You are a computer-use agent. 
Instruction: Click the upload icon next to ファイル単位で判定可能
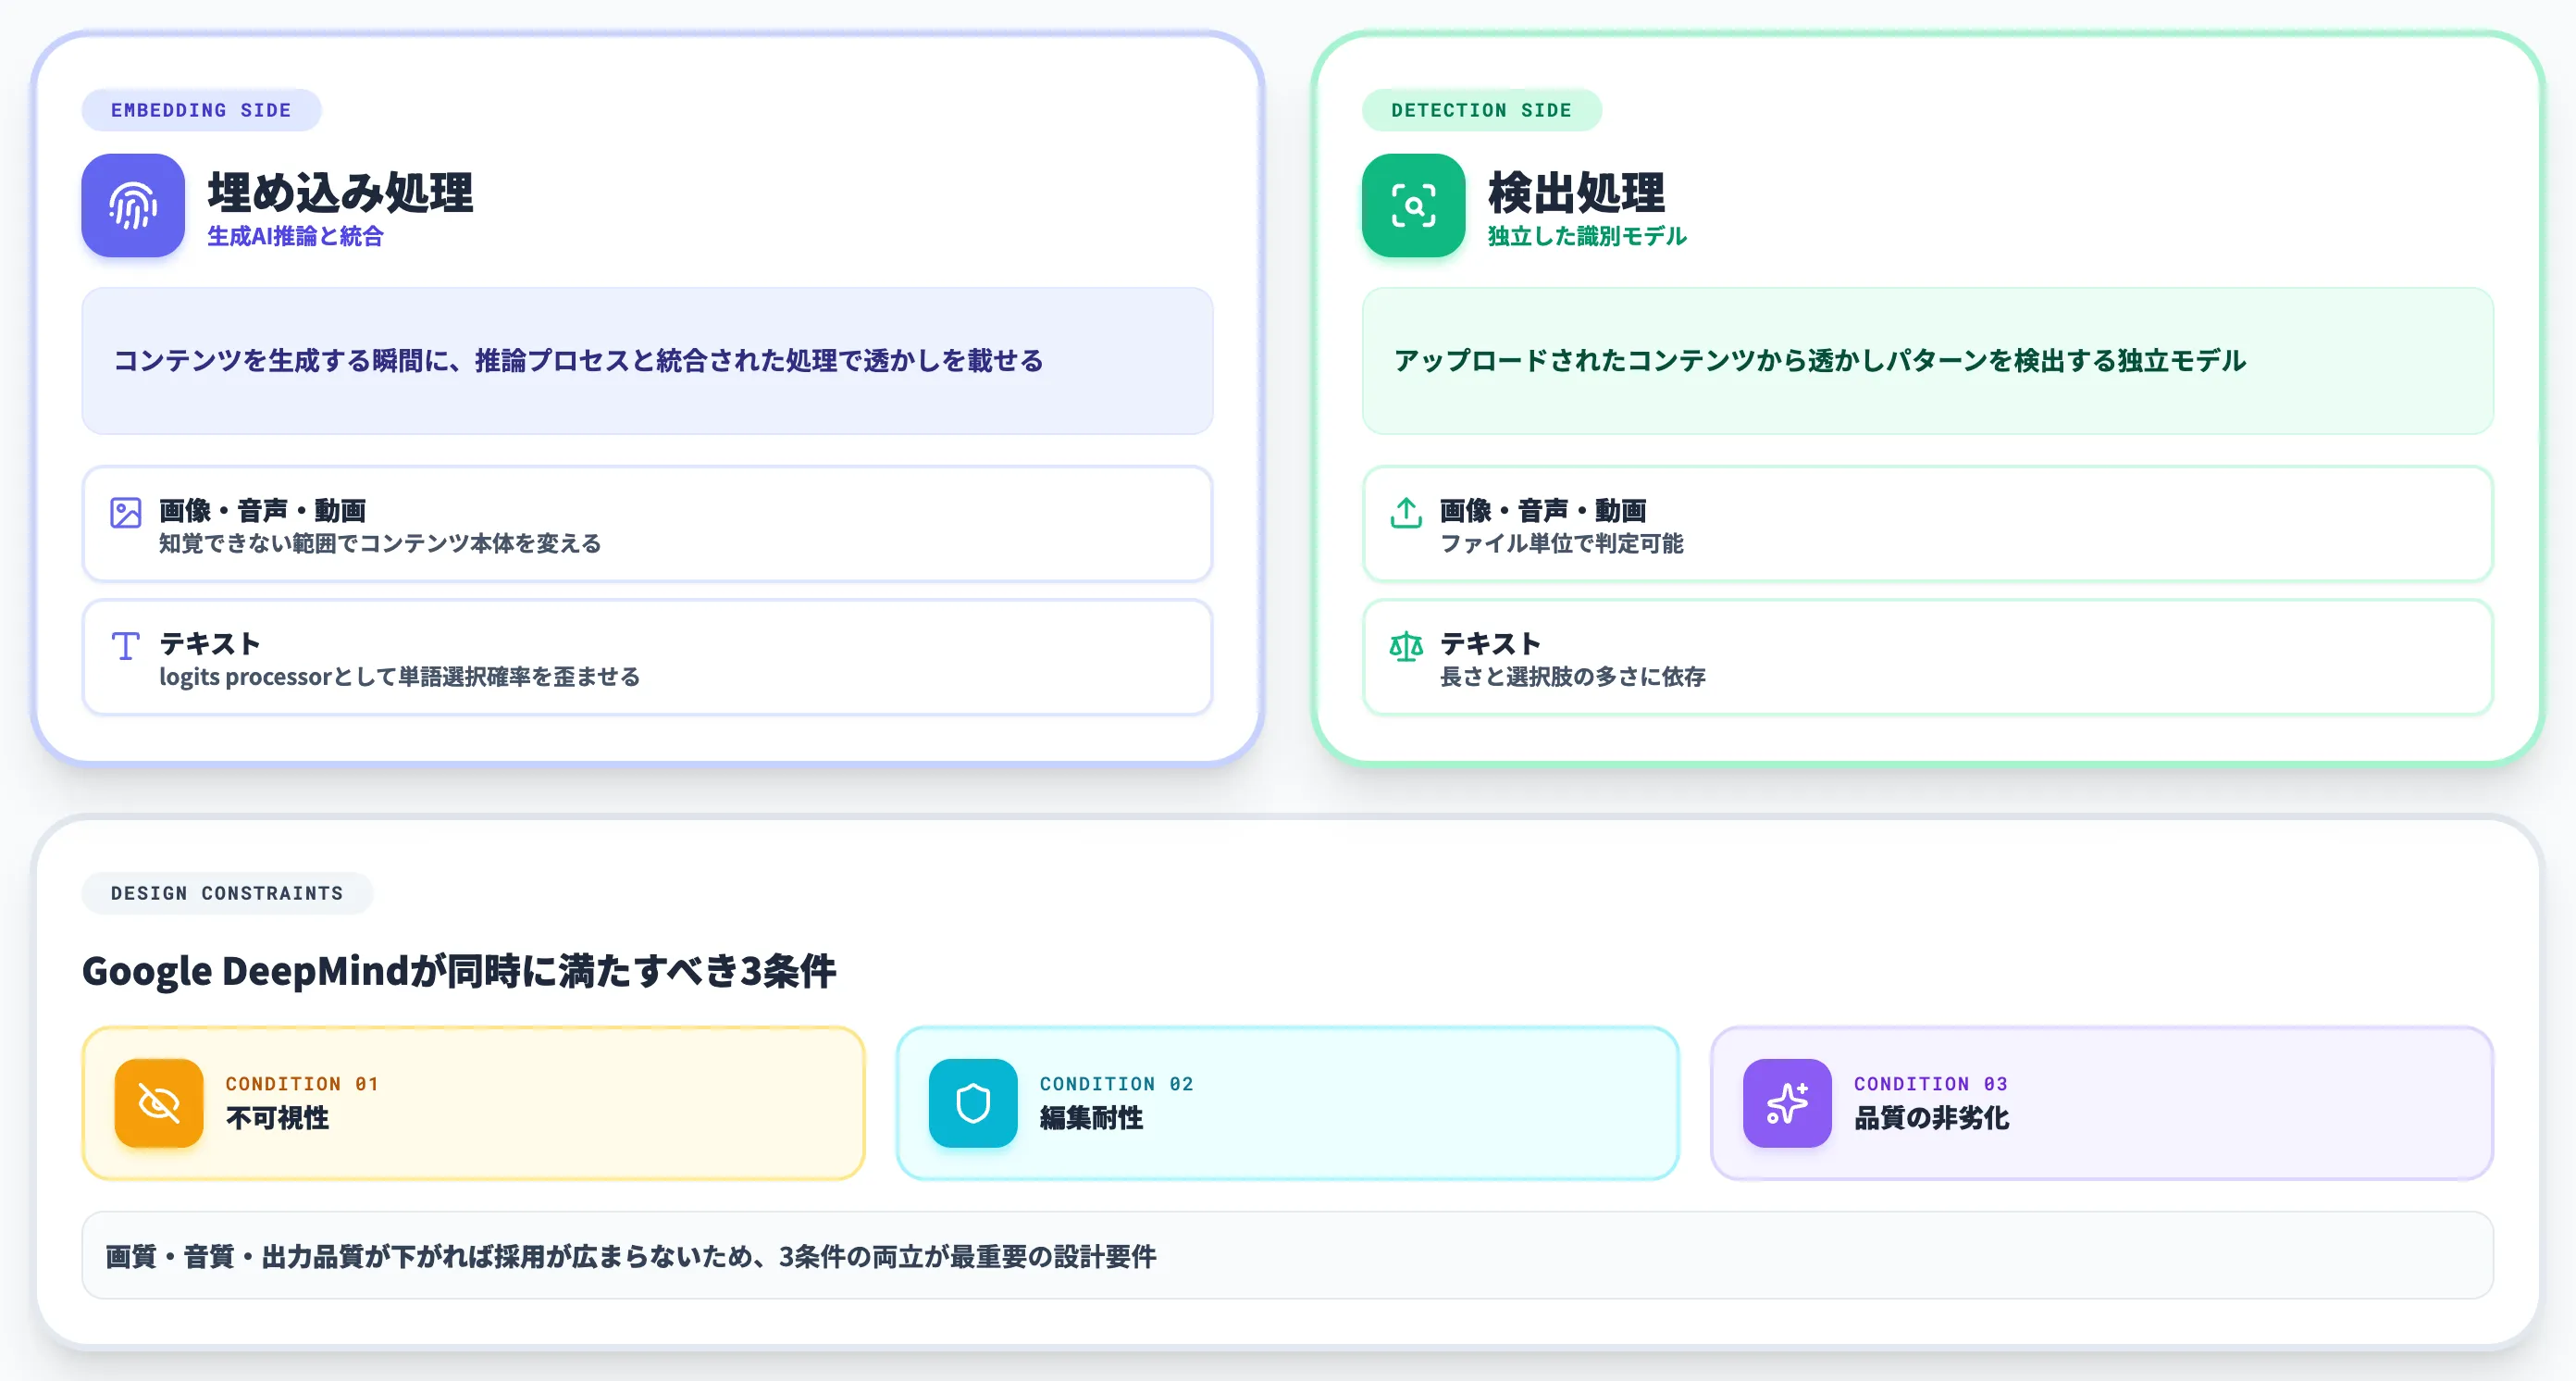(1406, 513)
